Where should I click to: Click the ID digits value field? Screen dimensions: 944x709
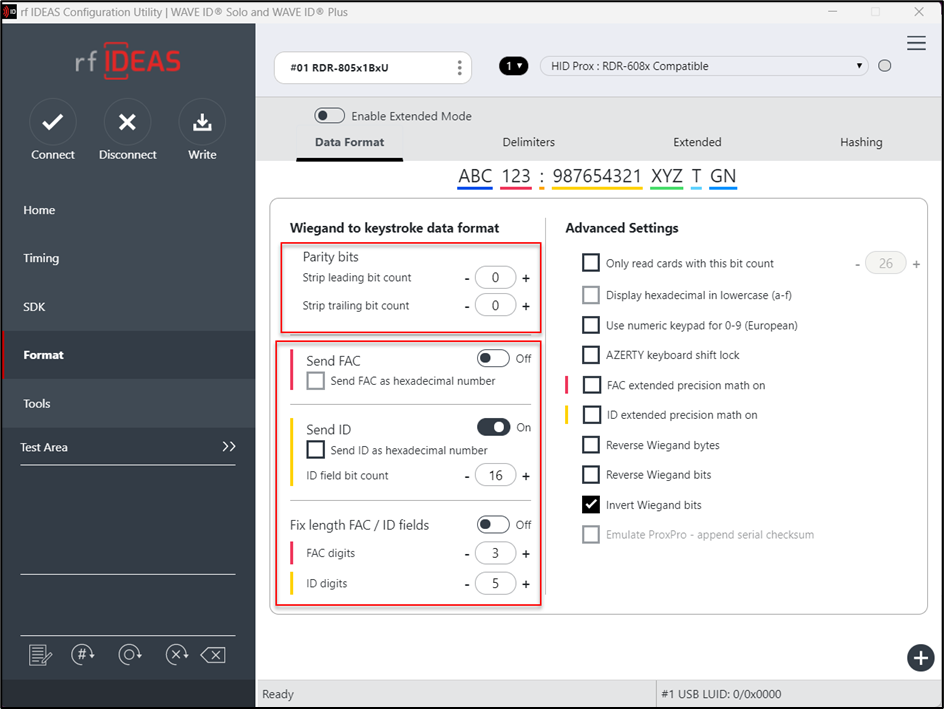[495, 583]
